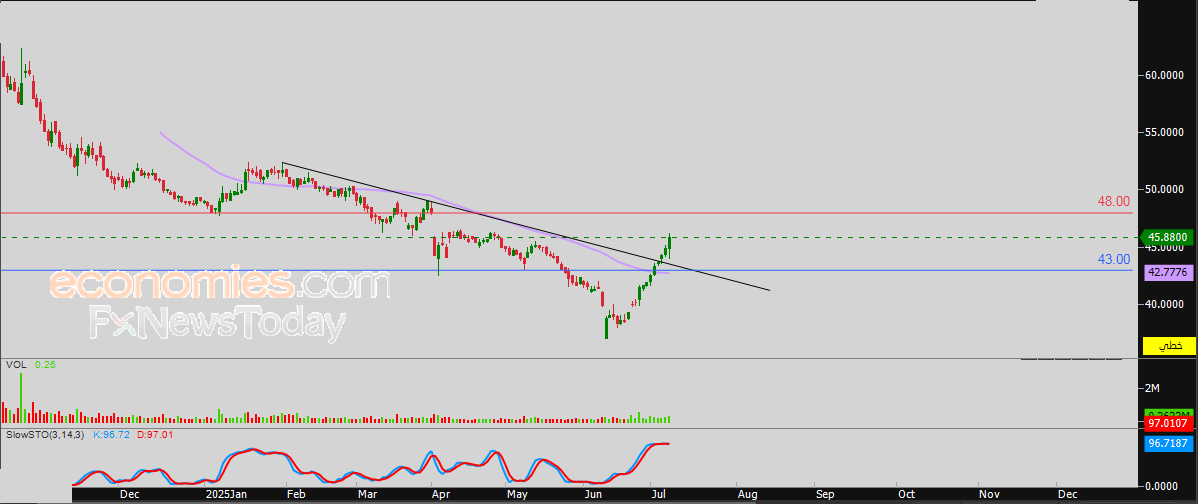The image size is (1198, 504).
Task: Click the Nov date axis label
Action: (989, 495)
